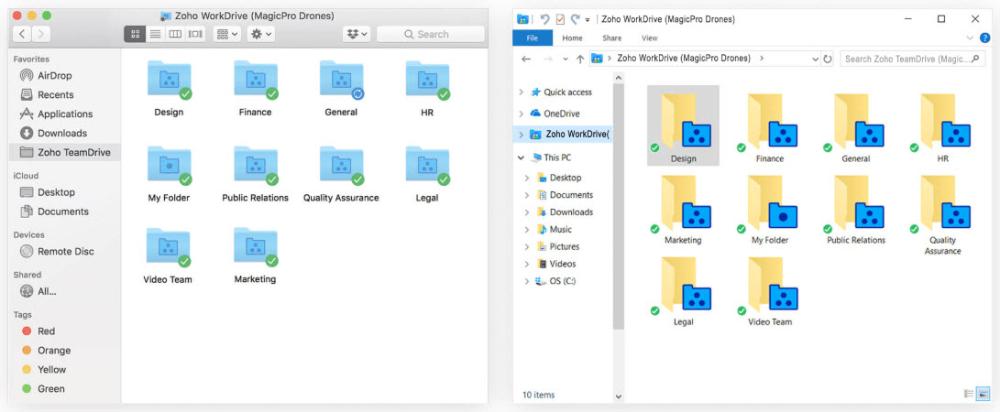1000x412 pixels.
Task: Collapse This PC in Explorer tree
Action: click(521, 157)
